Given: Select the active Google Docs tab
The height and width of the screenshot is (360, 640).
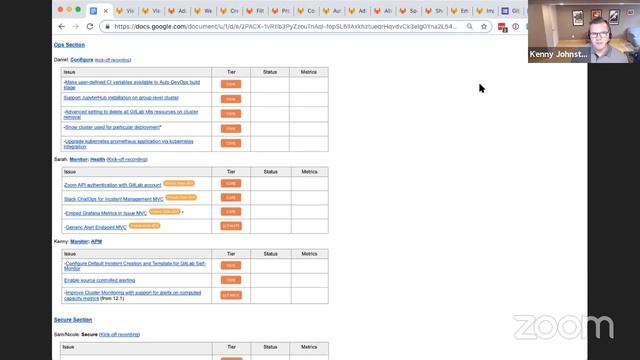Looking at the screenshot, I should pyautogui.click(x=99, y=11).
